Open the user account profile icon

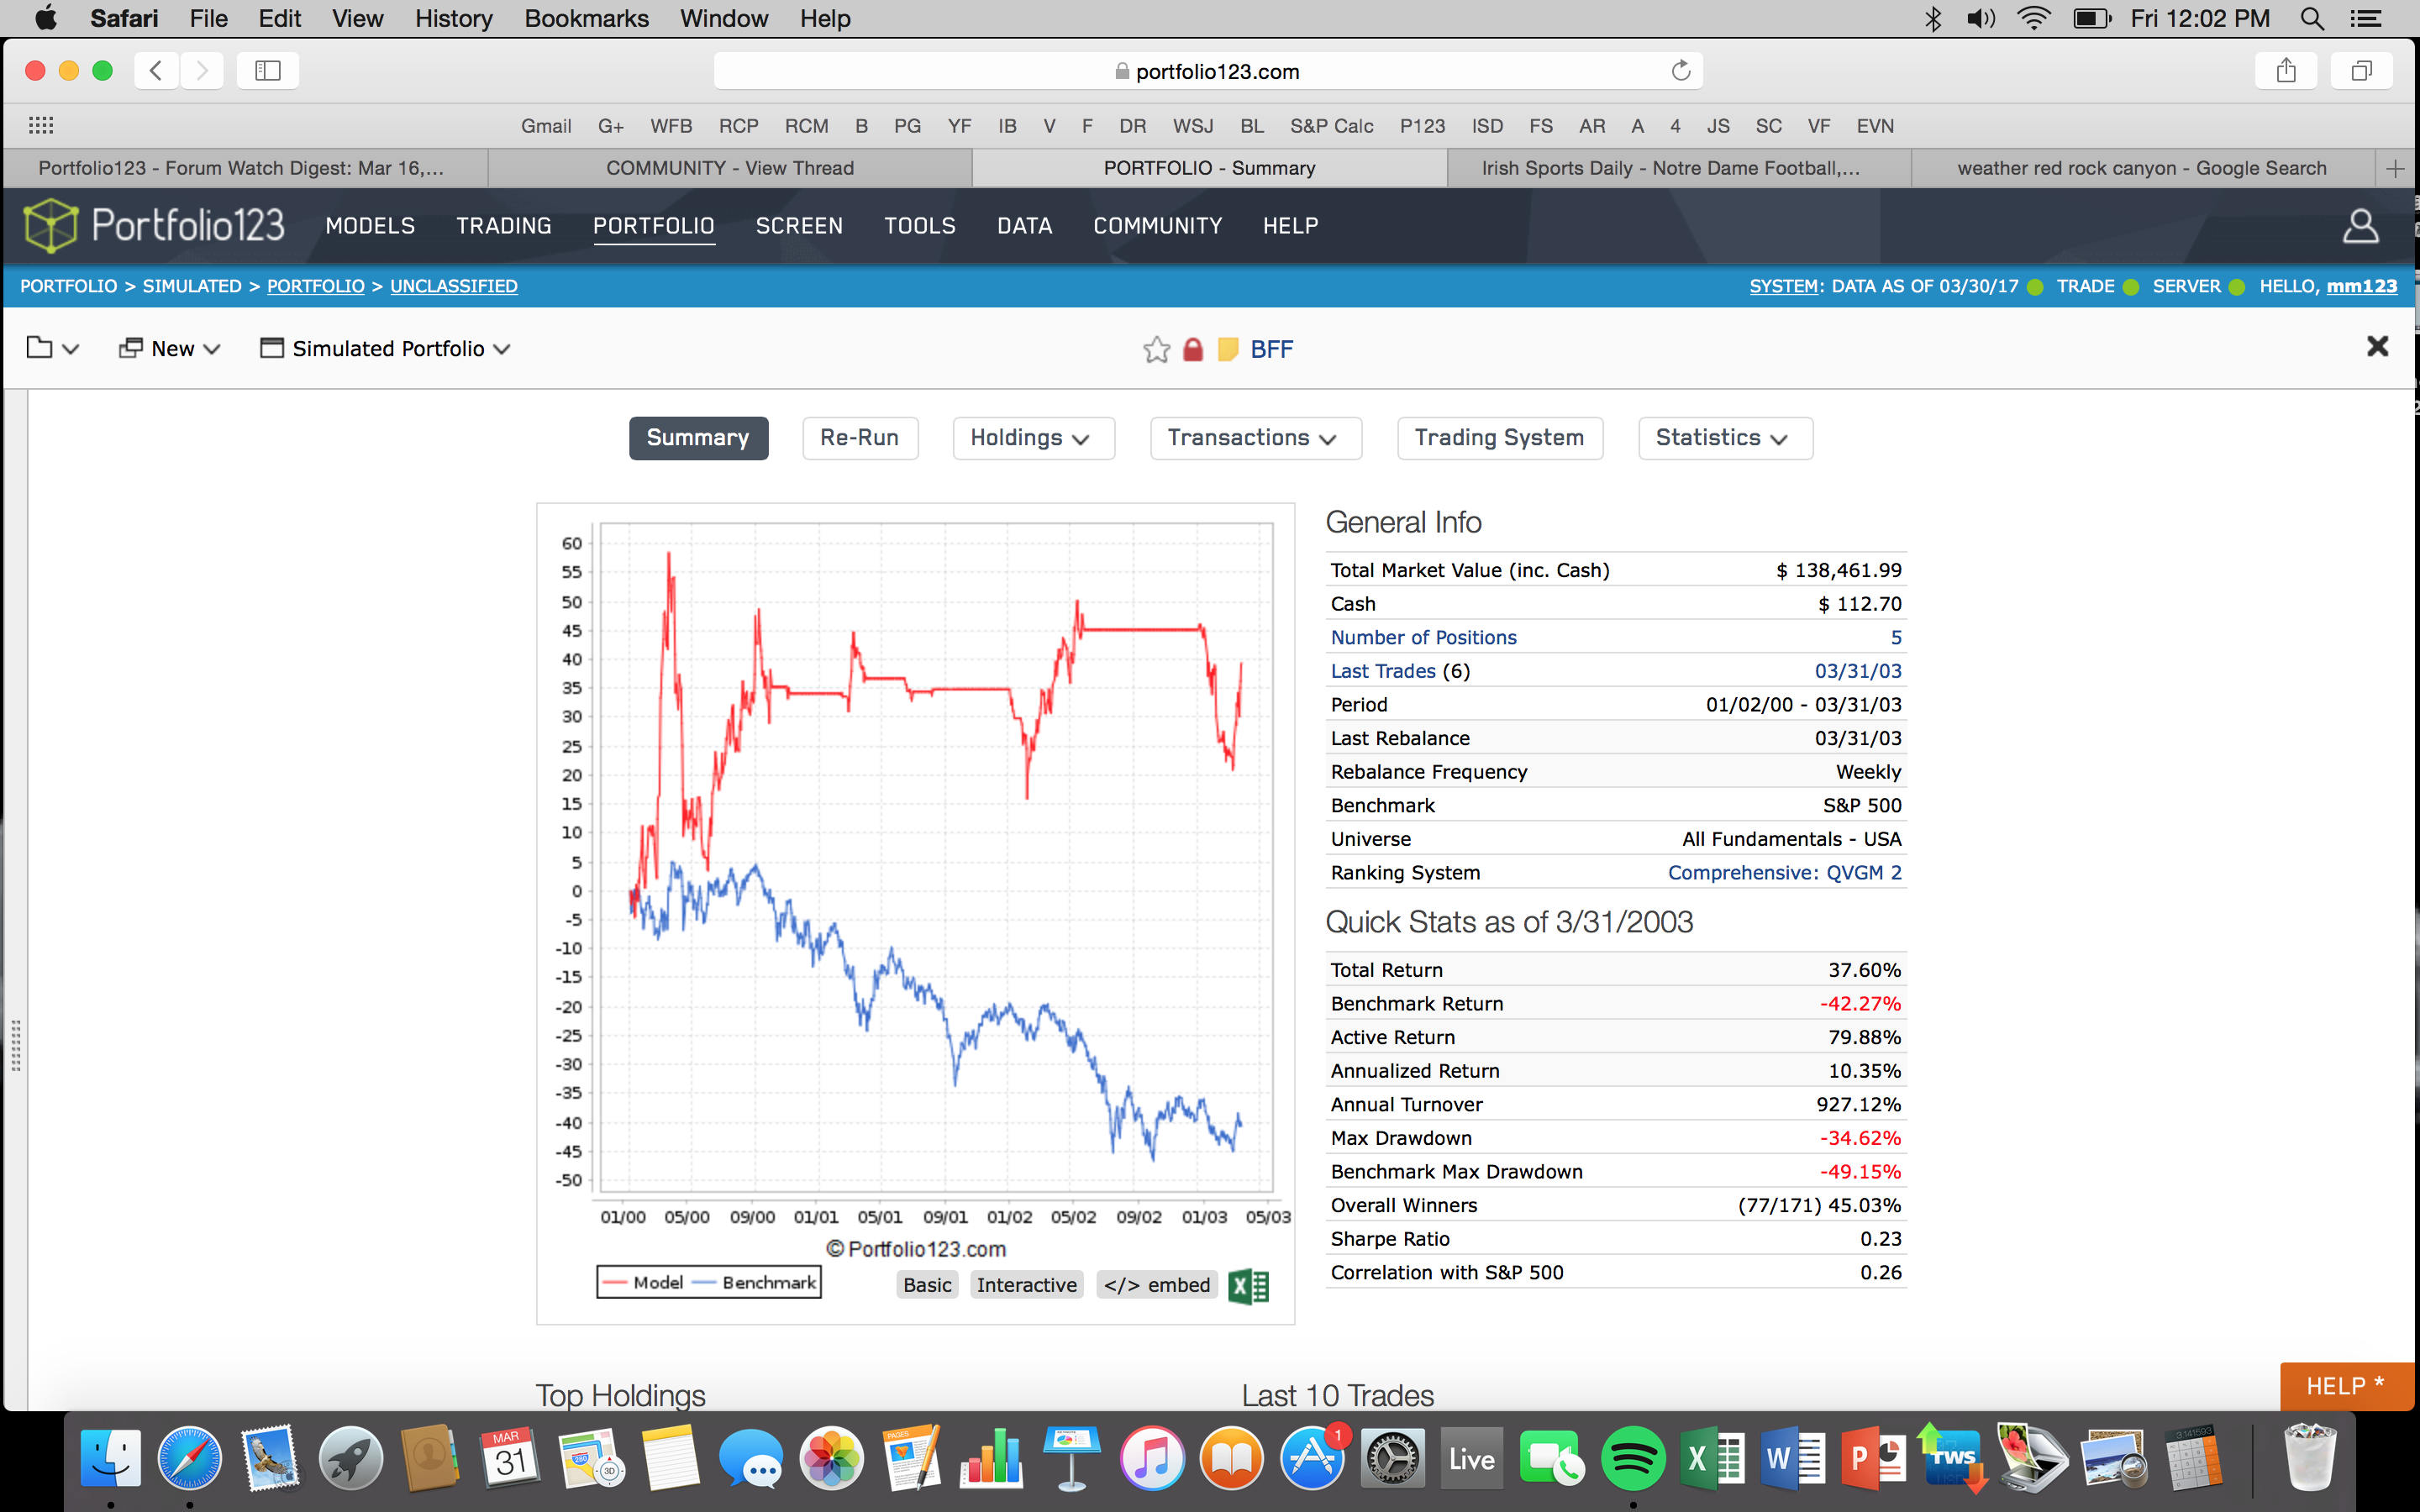pyautogui.click(x=2360, y=226)
